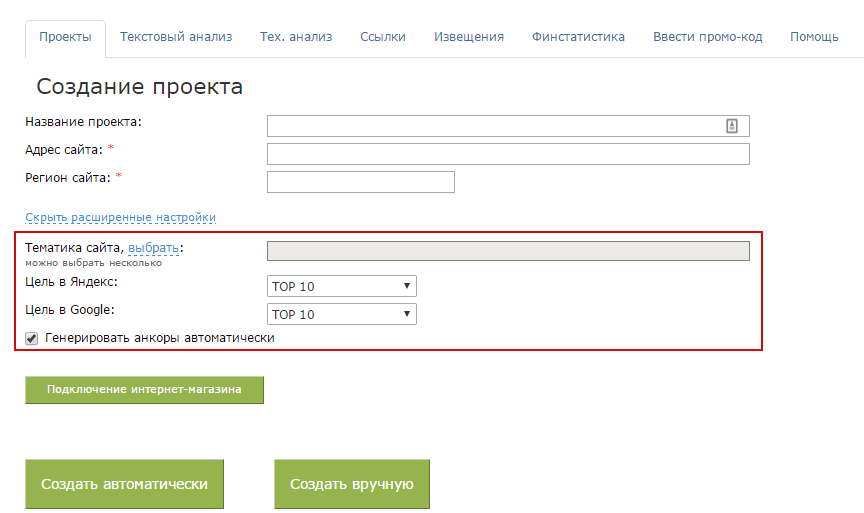Focus the 'Название проекта' text field

(495, 126)
